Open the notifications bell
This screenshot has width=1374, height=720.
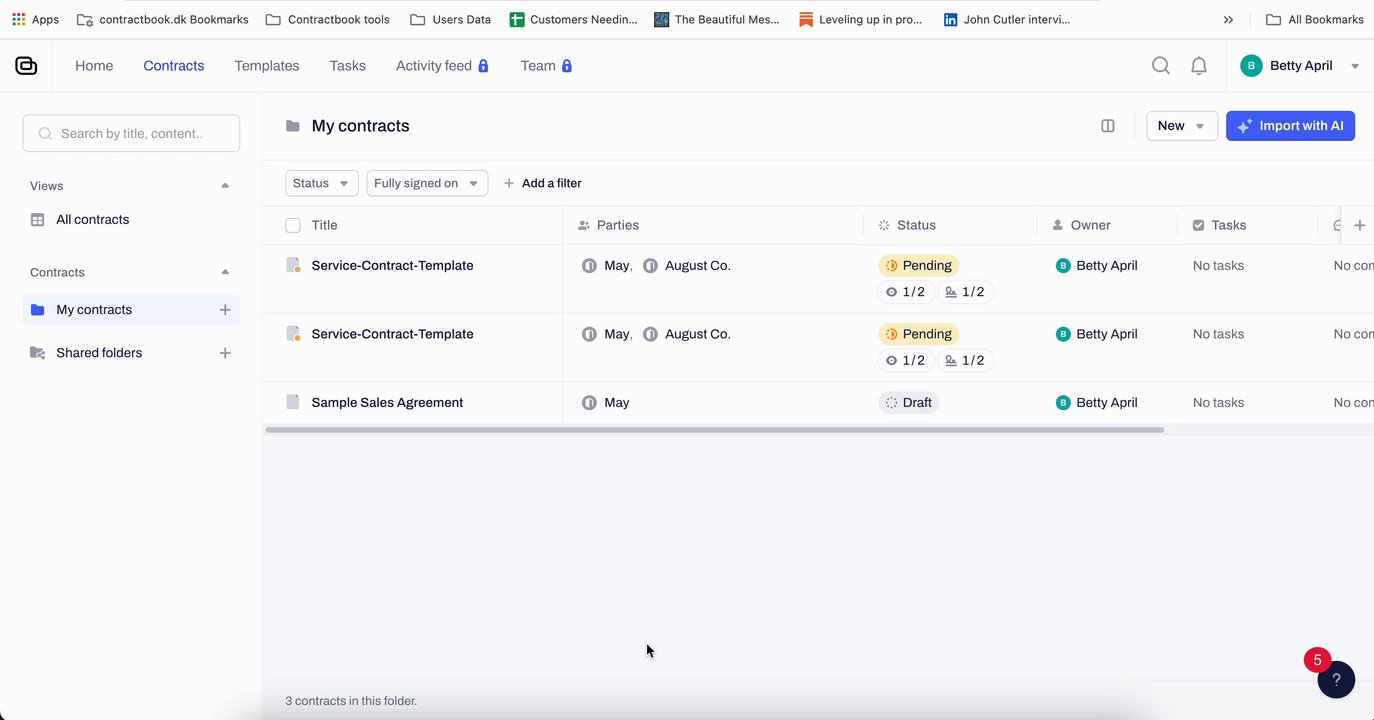point(1198,66)
